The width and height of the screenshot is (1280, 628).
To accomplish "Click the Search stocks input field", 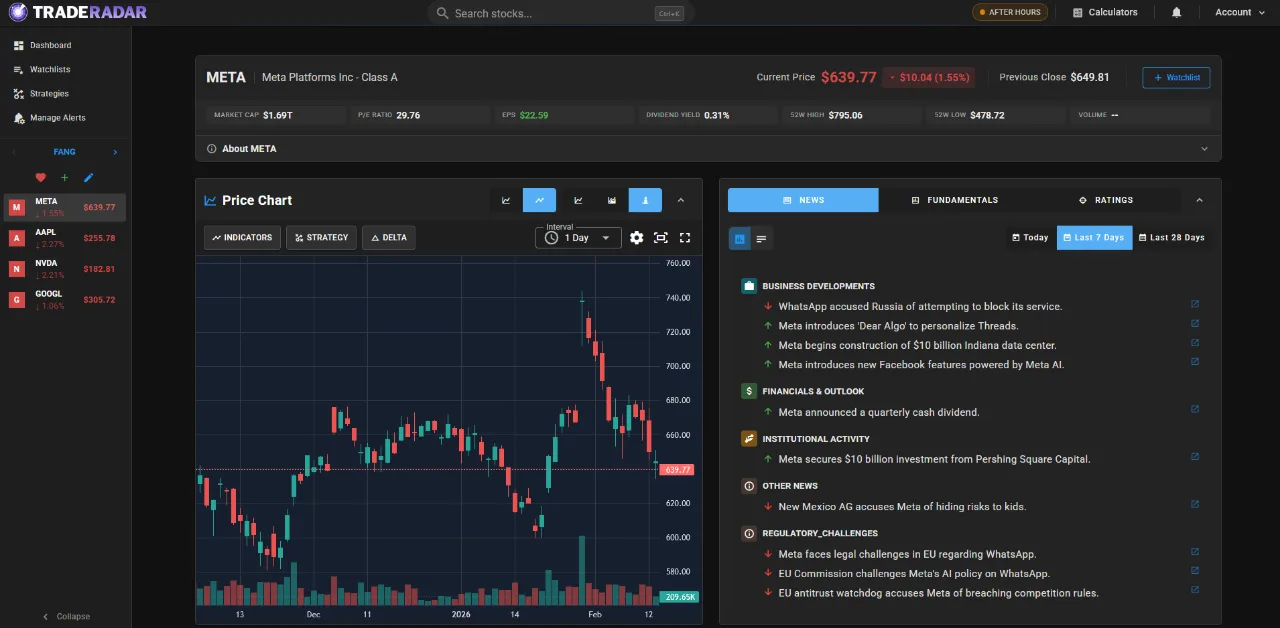I will point(560,13).
